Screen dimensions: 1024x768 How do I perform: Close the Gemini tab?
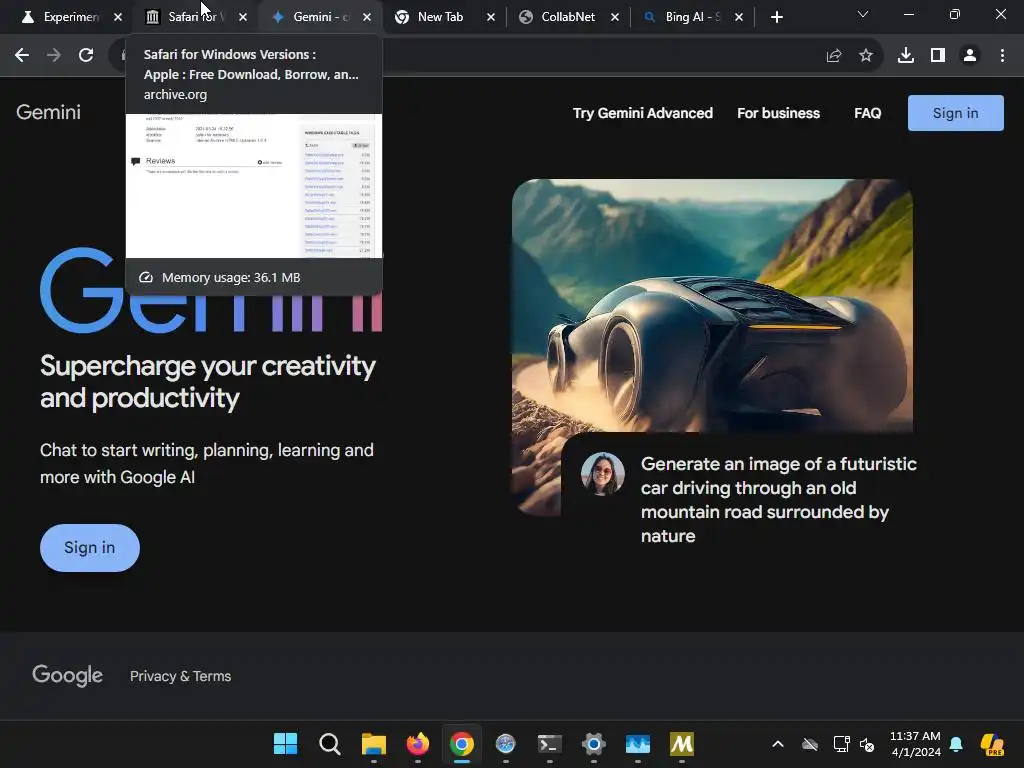[367, 17]
